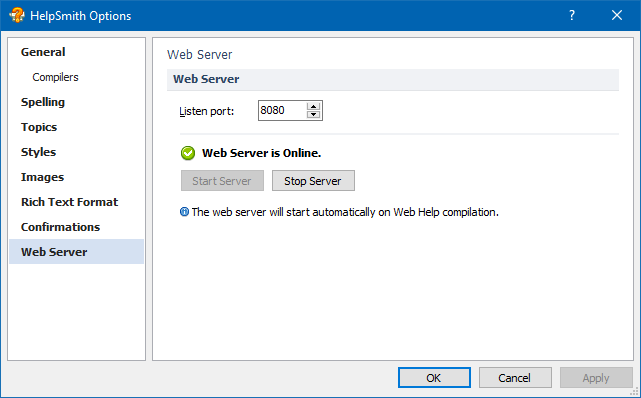This screenshot has height=398, width=641.
Task: Click the disabled Start Server button
Action: [x=222, y=181]
